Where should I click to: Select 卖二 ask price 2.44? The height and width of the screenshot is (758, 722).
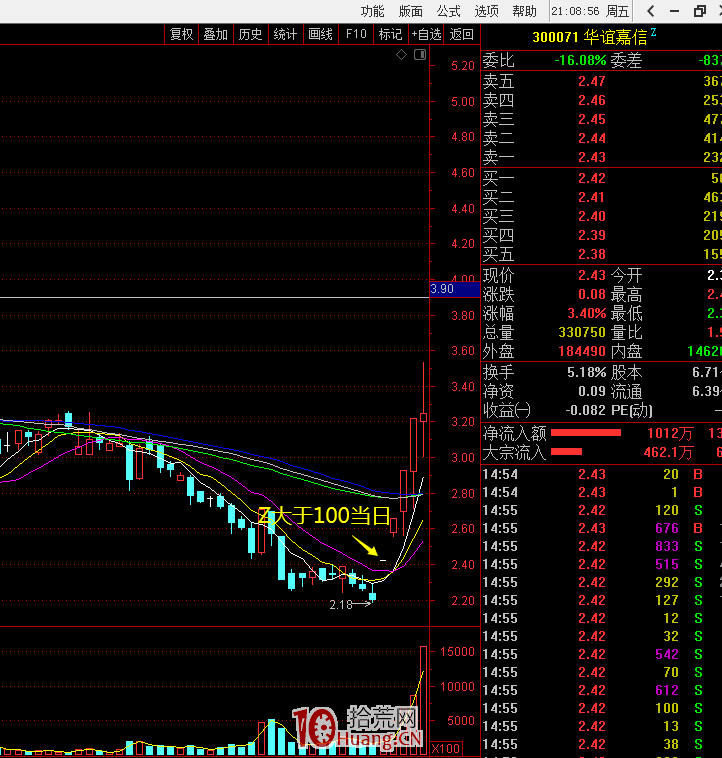click(x=592, y=138)
